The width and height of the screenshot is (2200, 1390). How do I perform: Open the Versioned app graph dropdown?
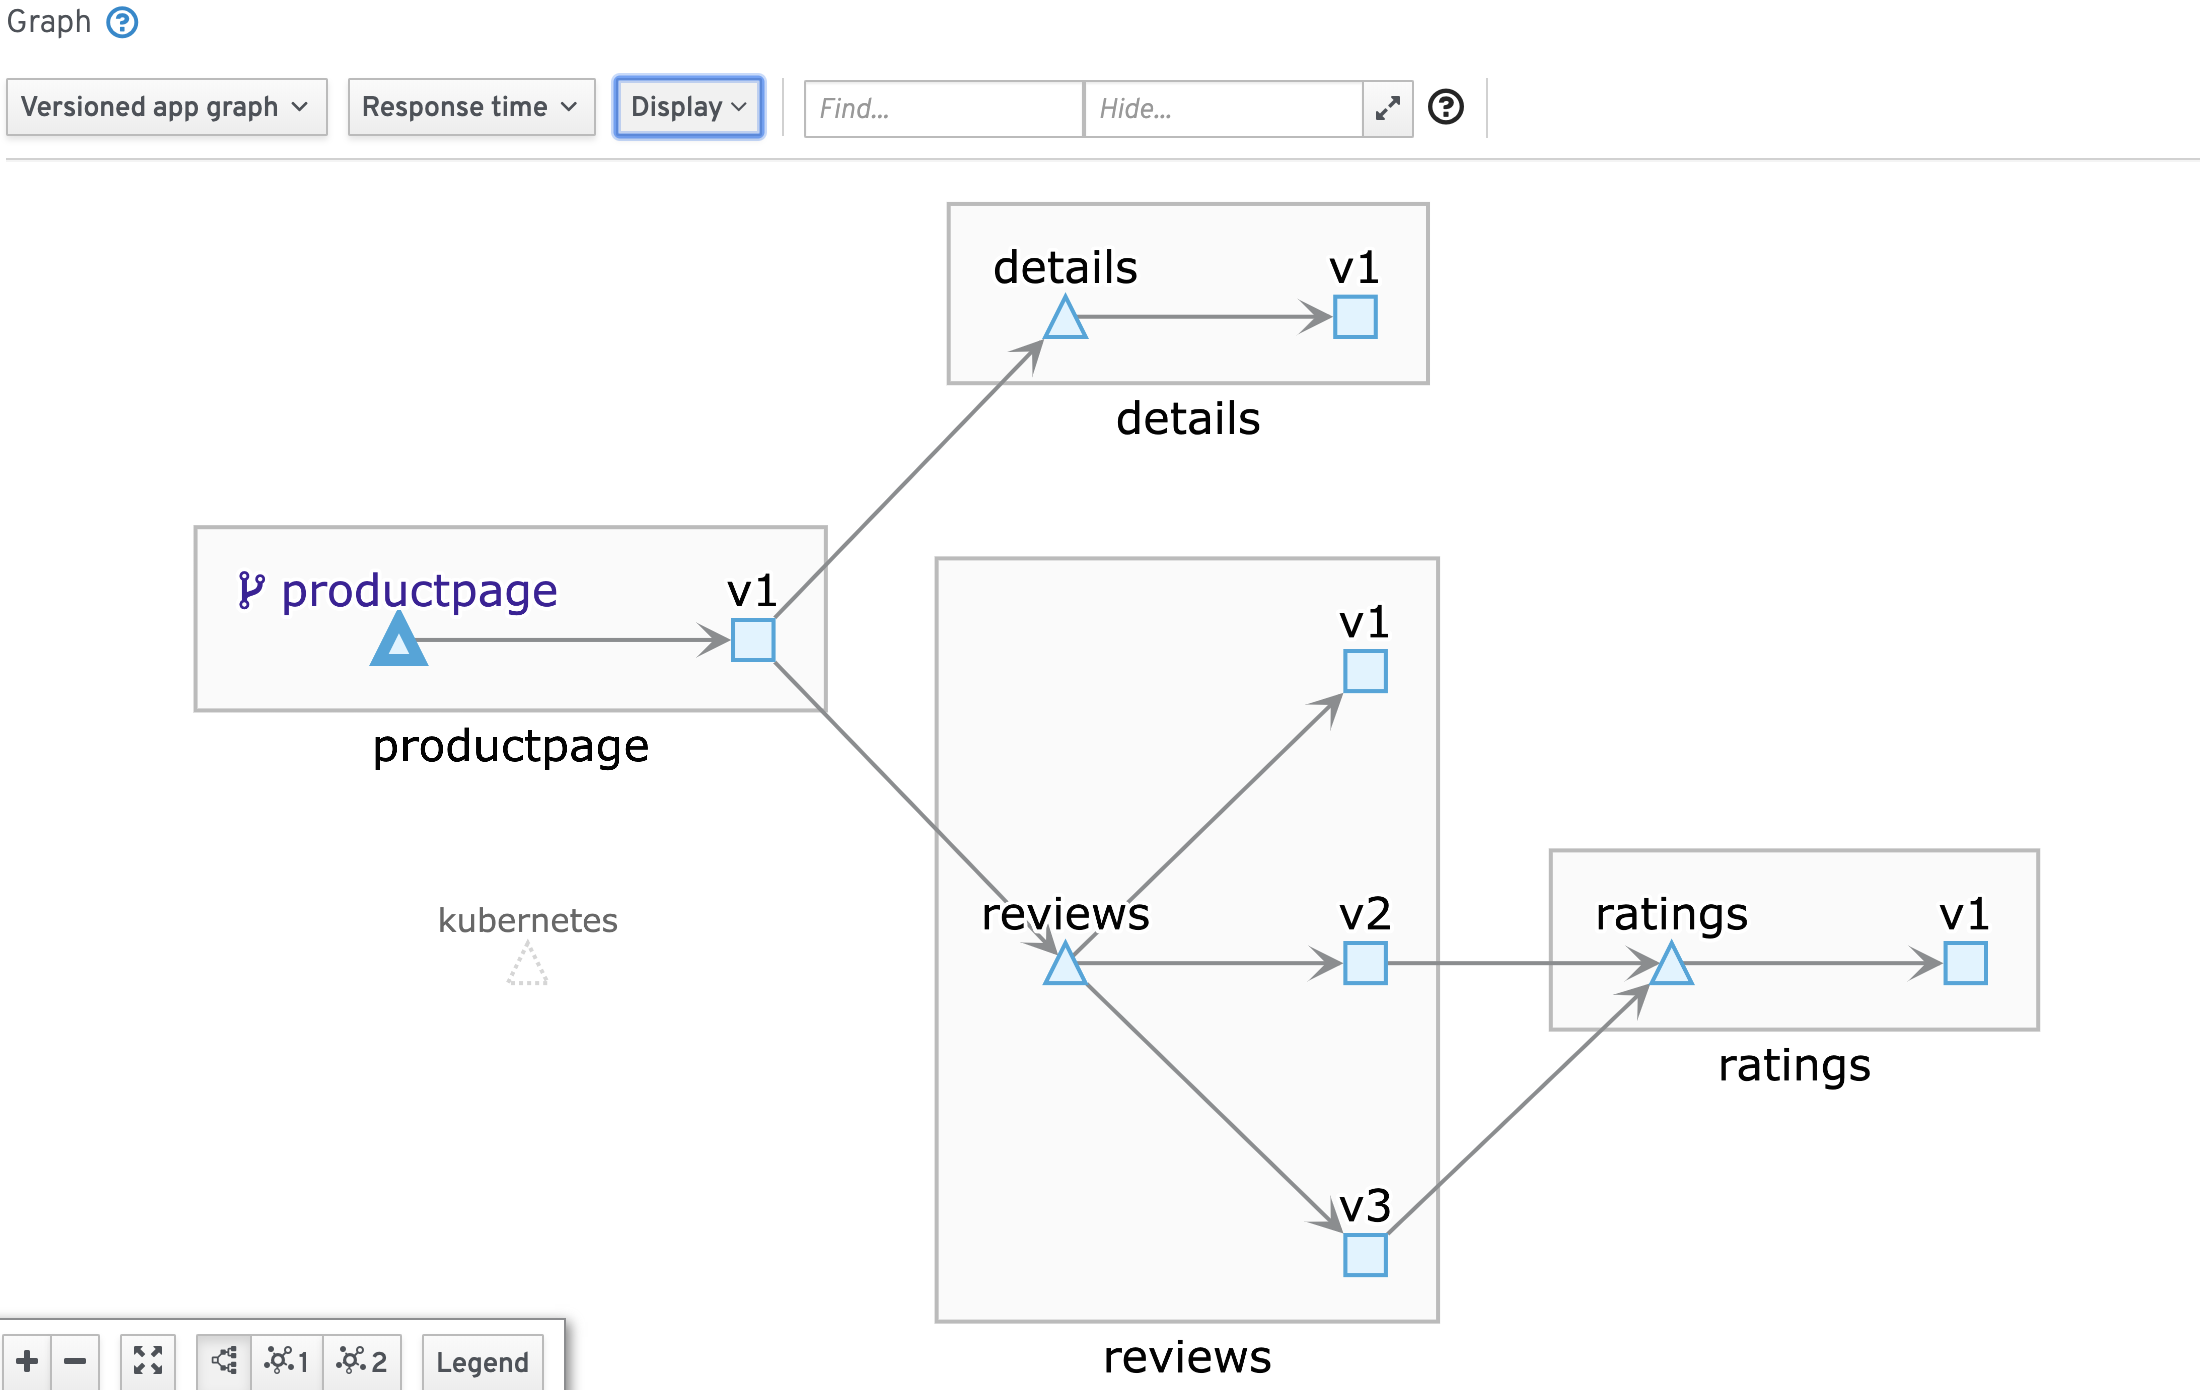pyautogui.click(x=166, y=107)
